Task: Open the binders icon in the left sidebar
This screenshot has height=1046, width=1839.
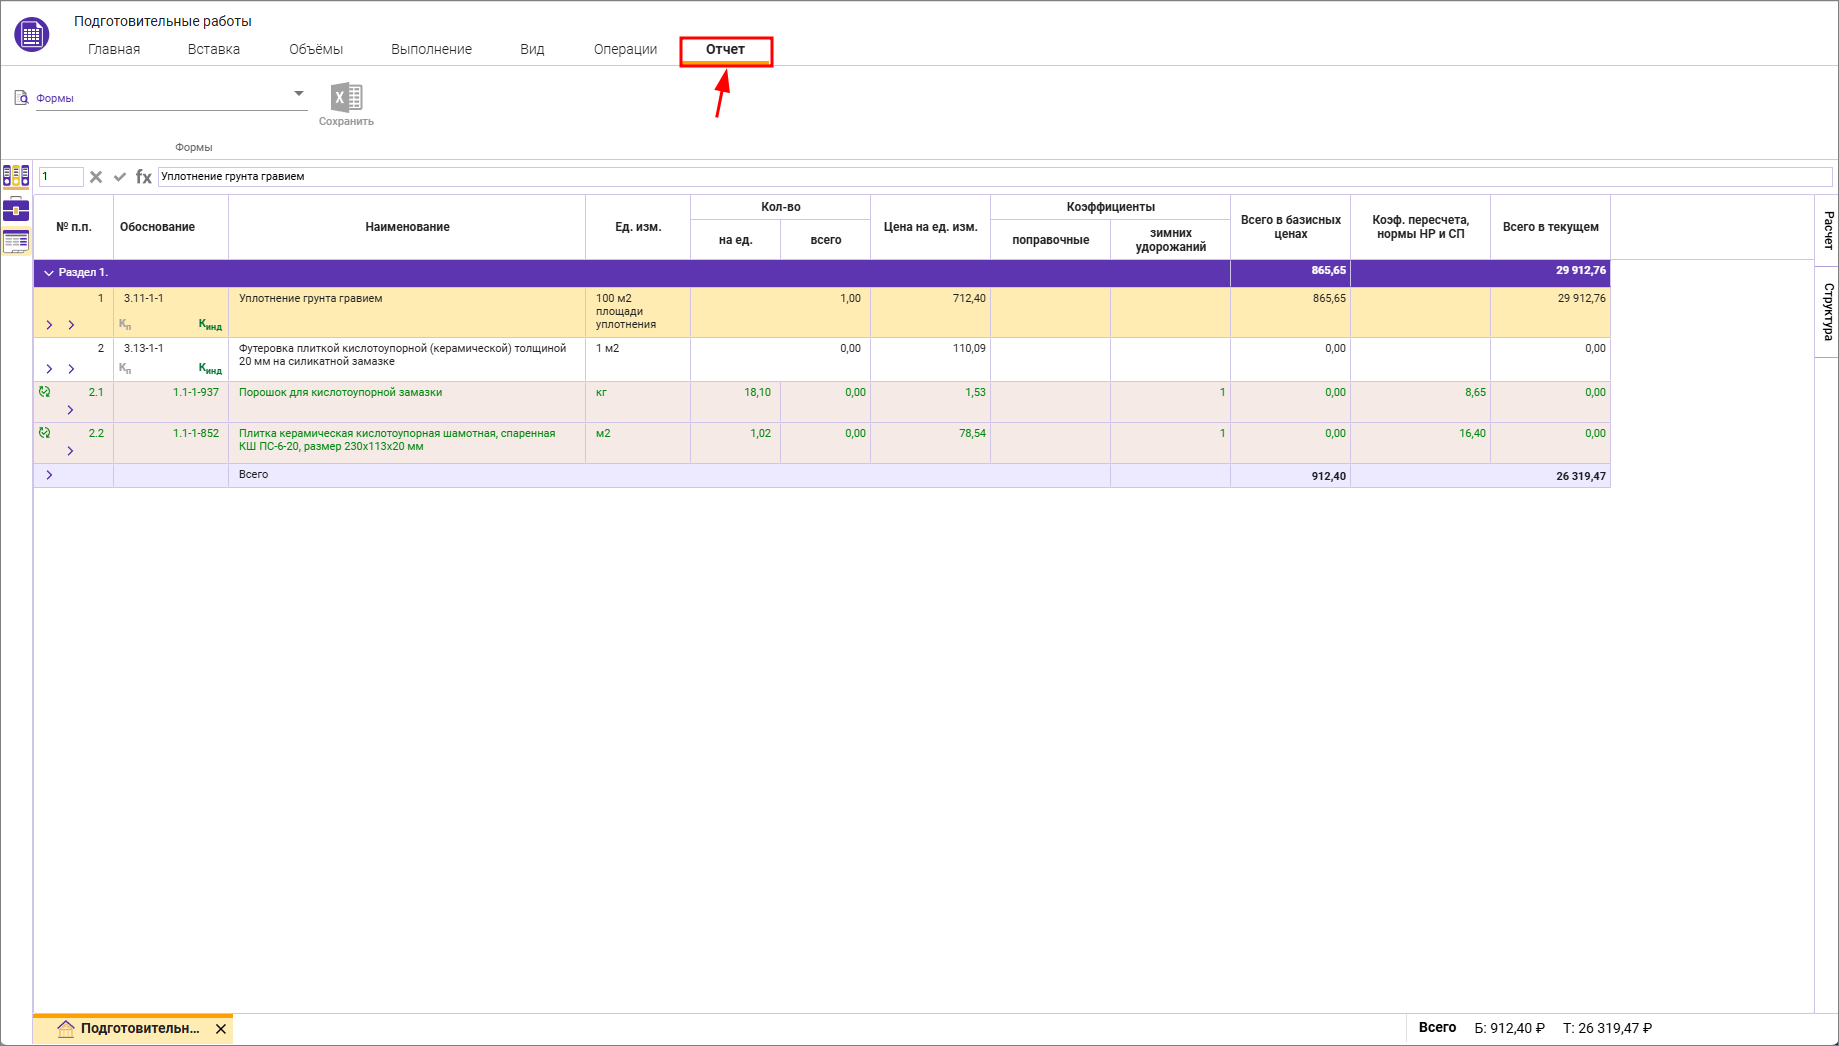Action: [16, 177]
